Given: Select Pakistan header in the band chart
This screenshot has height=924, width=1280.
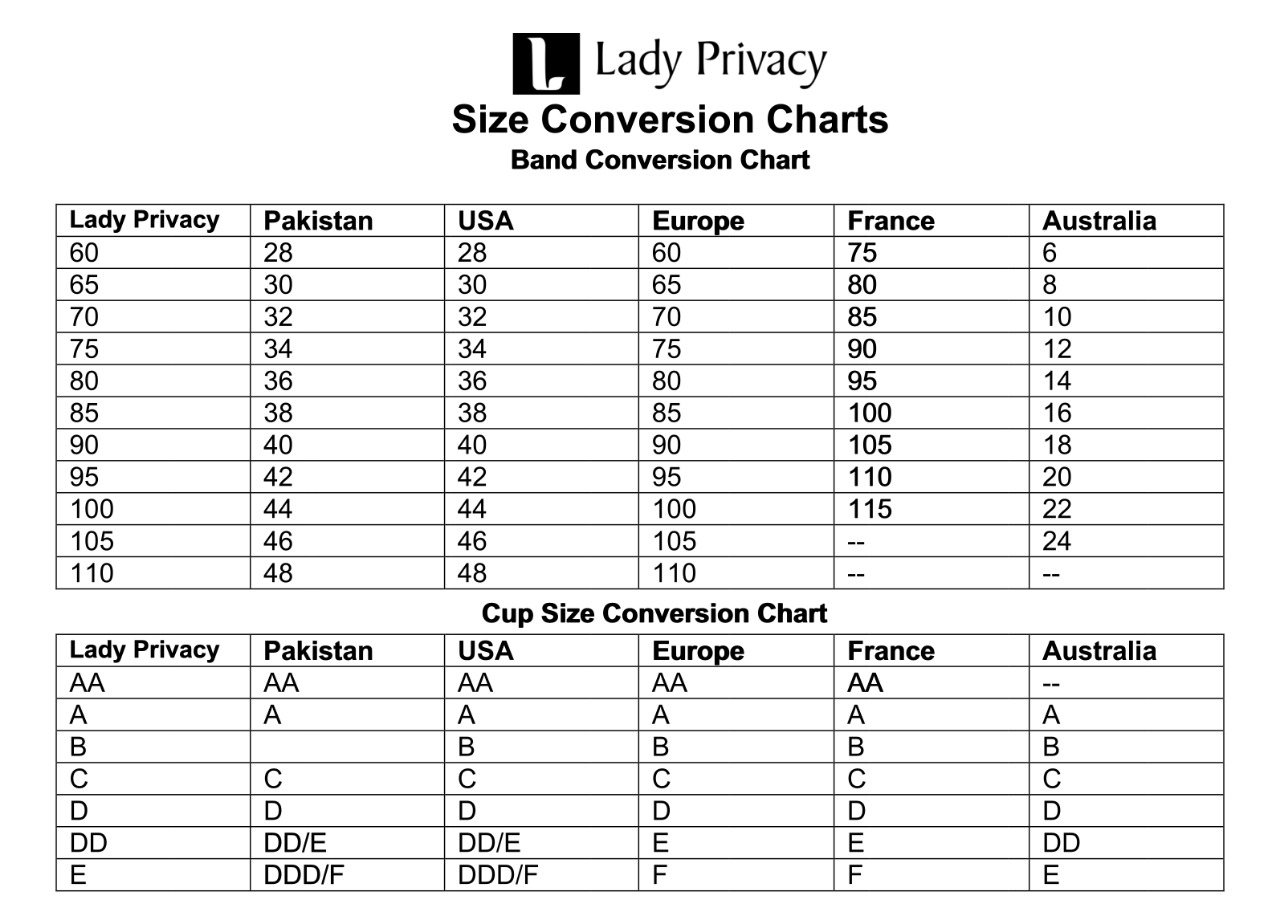Looking at the screenshot, I should pyautogui.click(x=318, y=221).
